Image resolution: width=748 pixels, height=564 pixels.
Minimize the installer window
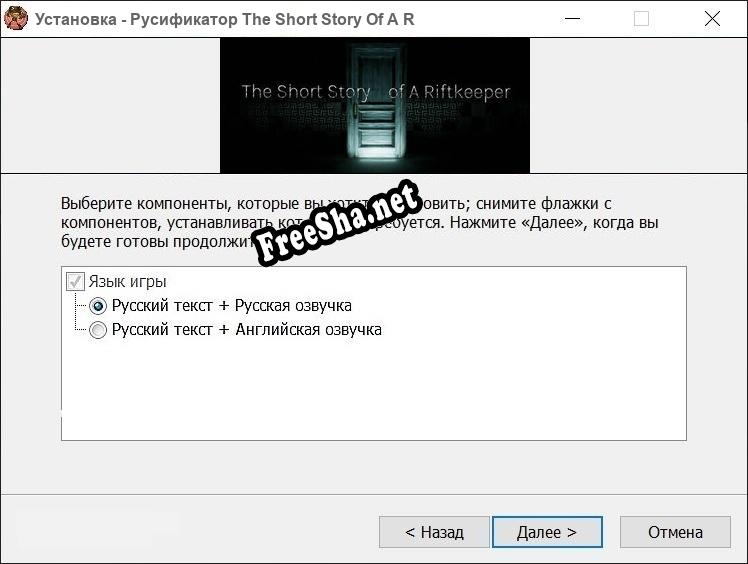[x=571, y=19]
